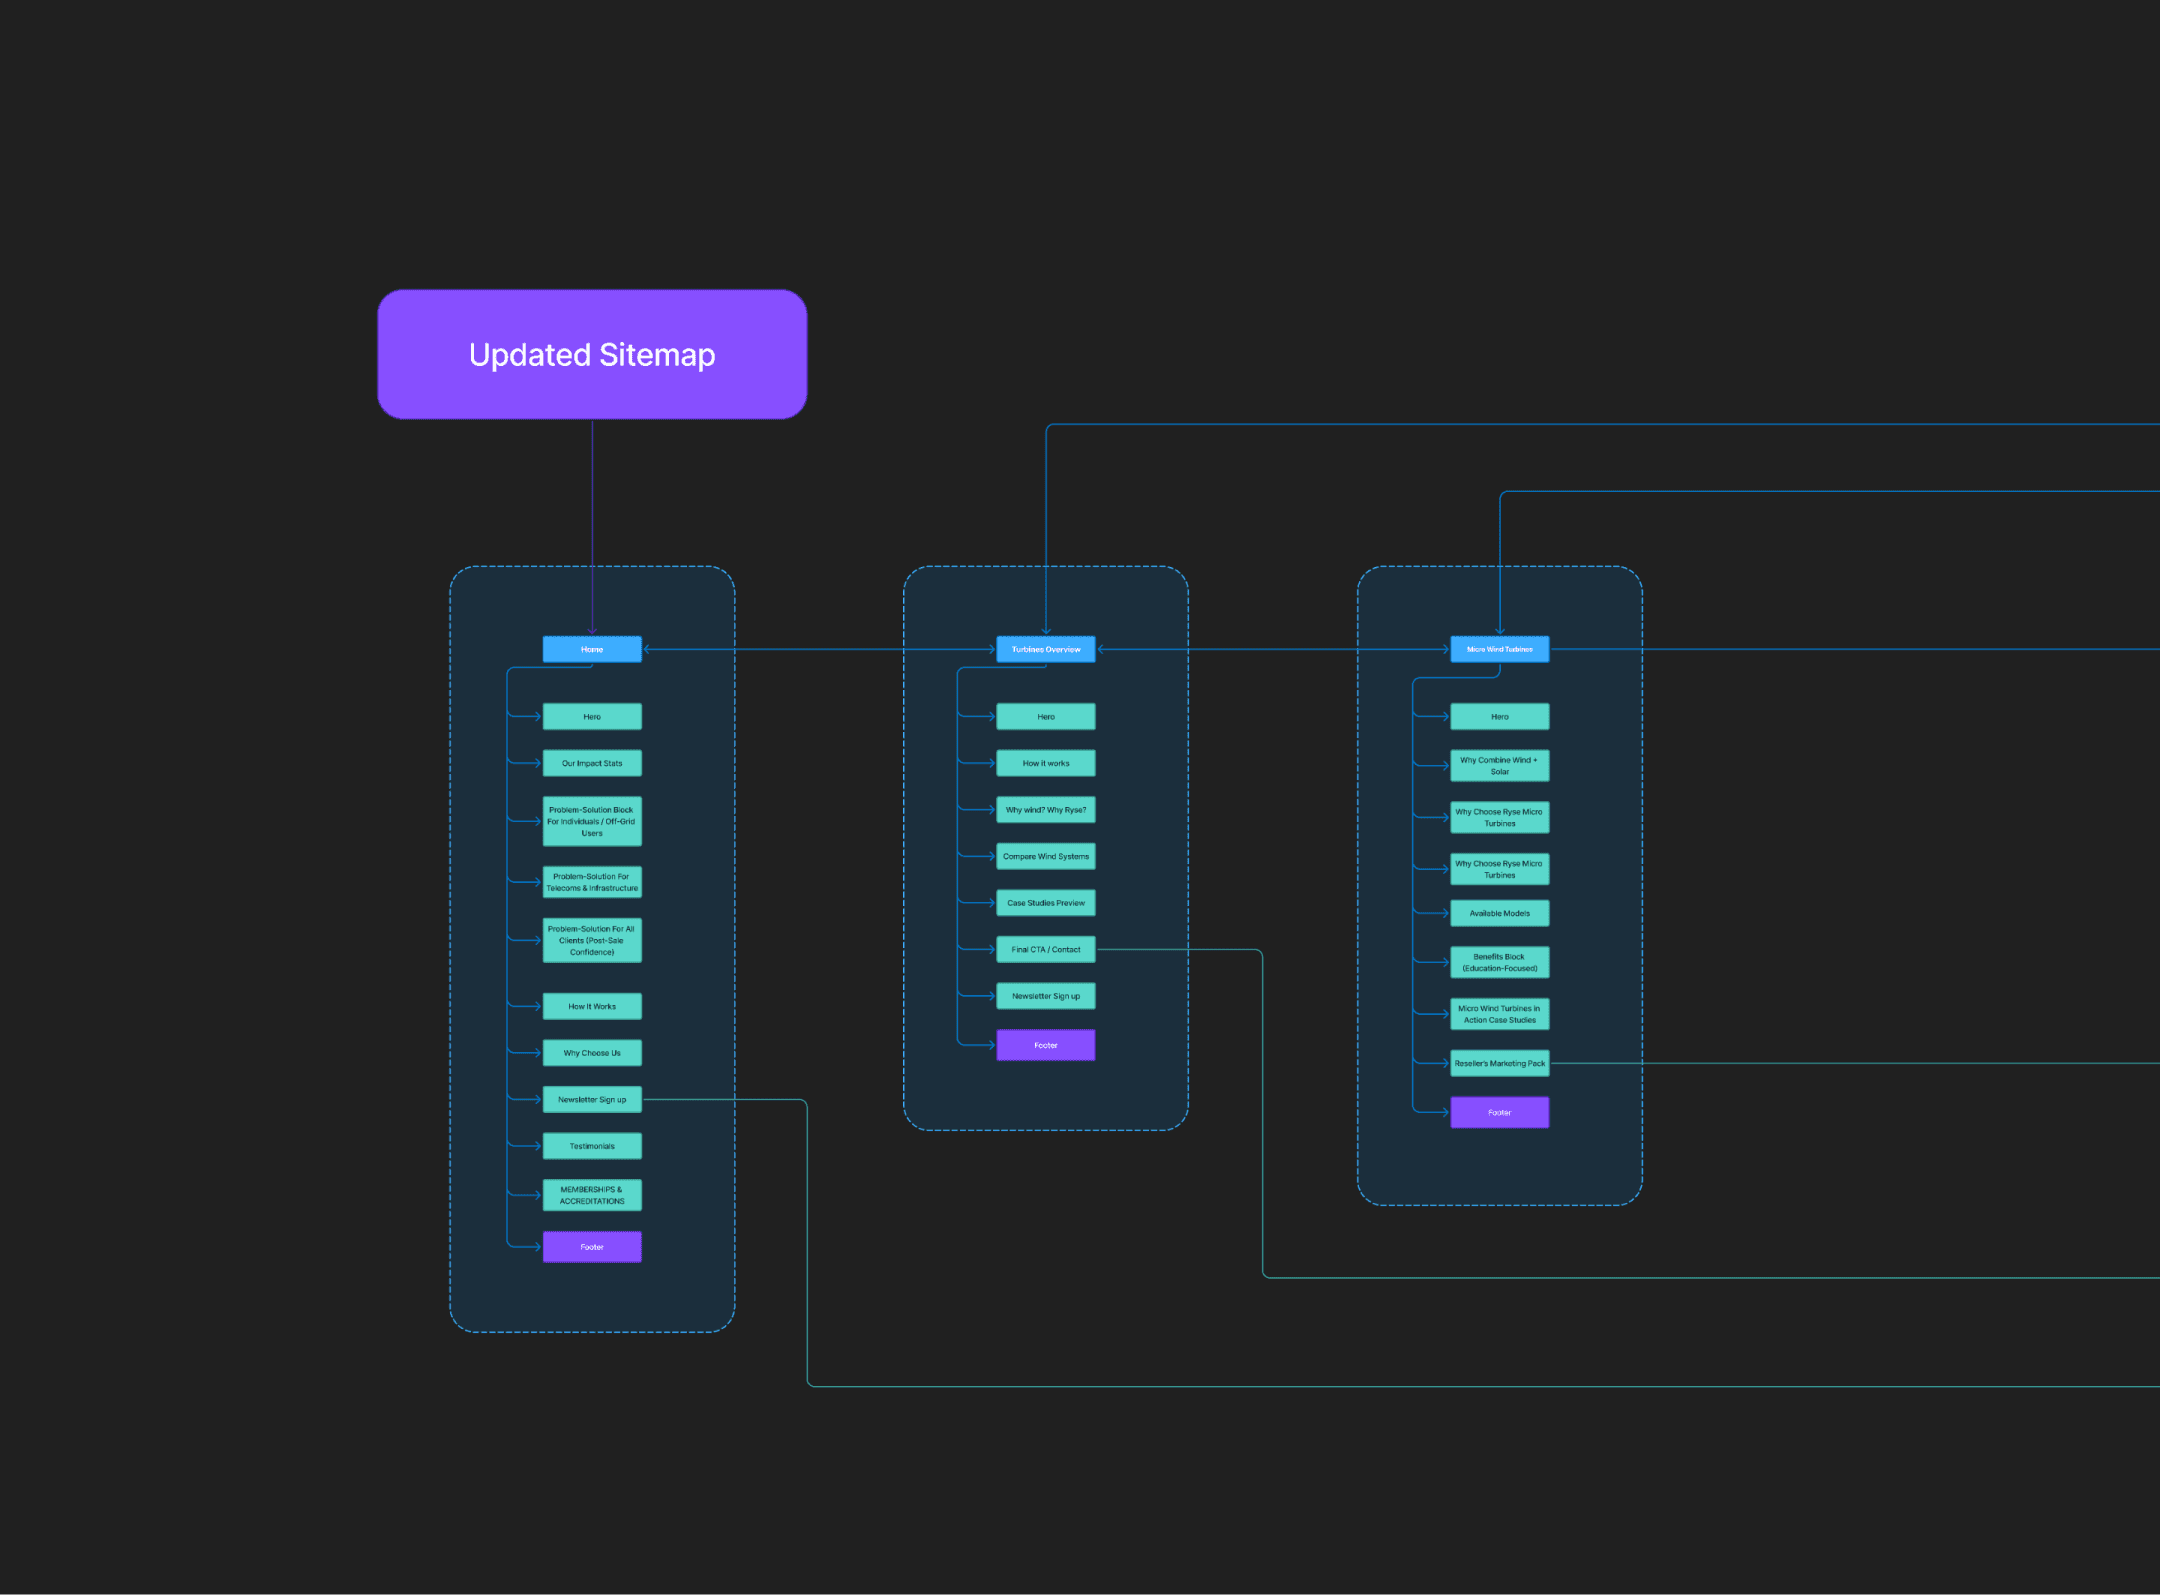The image size is (2160, 1595).
Task: Select the Final CTA / Contact node
Action: click(x=1045, y=949)
